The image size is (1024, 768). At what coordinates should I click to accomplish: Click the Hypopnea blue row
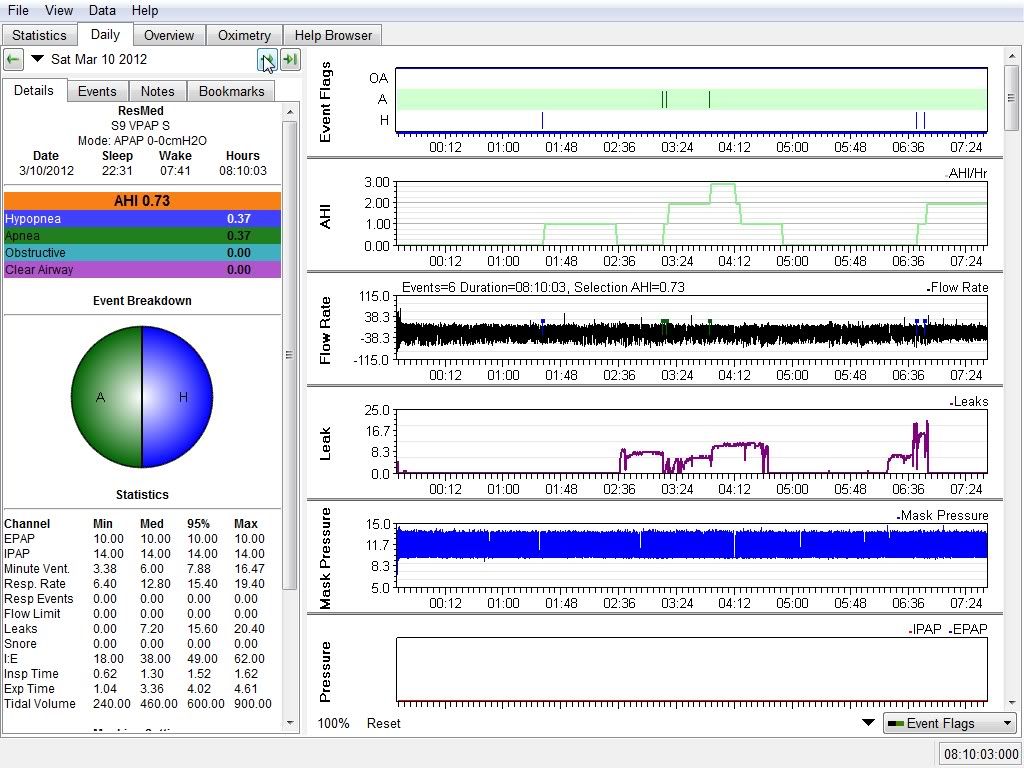tap(142, 218)
